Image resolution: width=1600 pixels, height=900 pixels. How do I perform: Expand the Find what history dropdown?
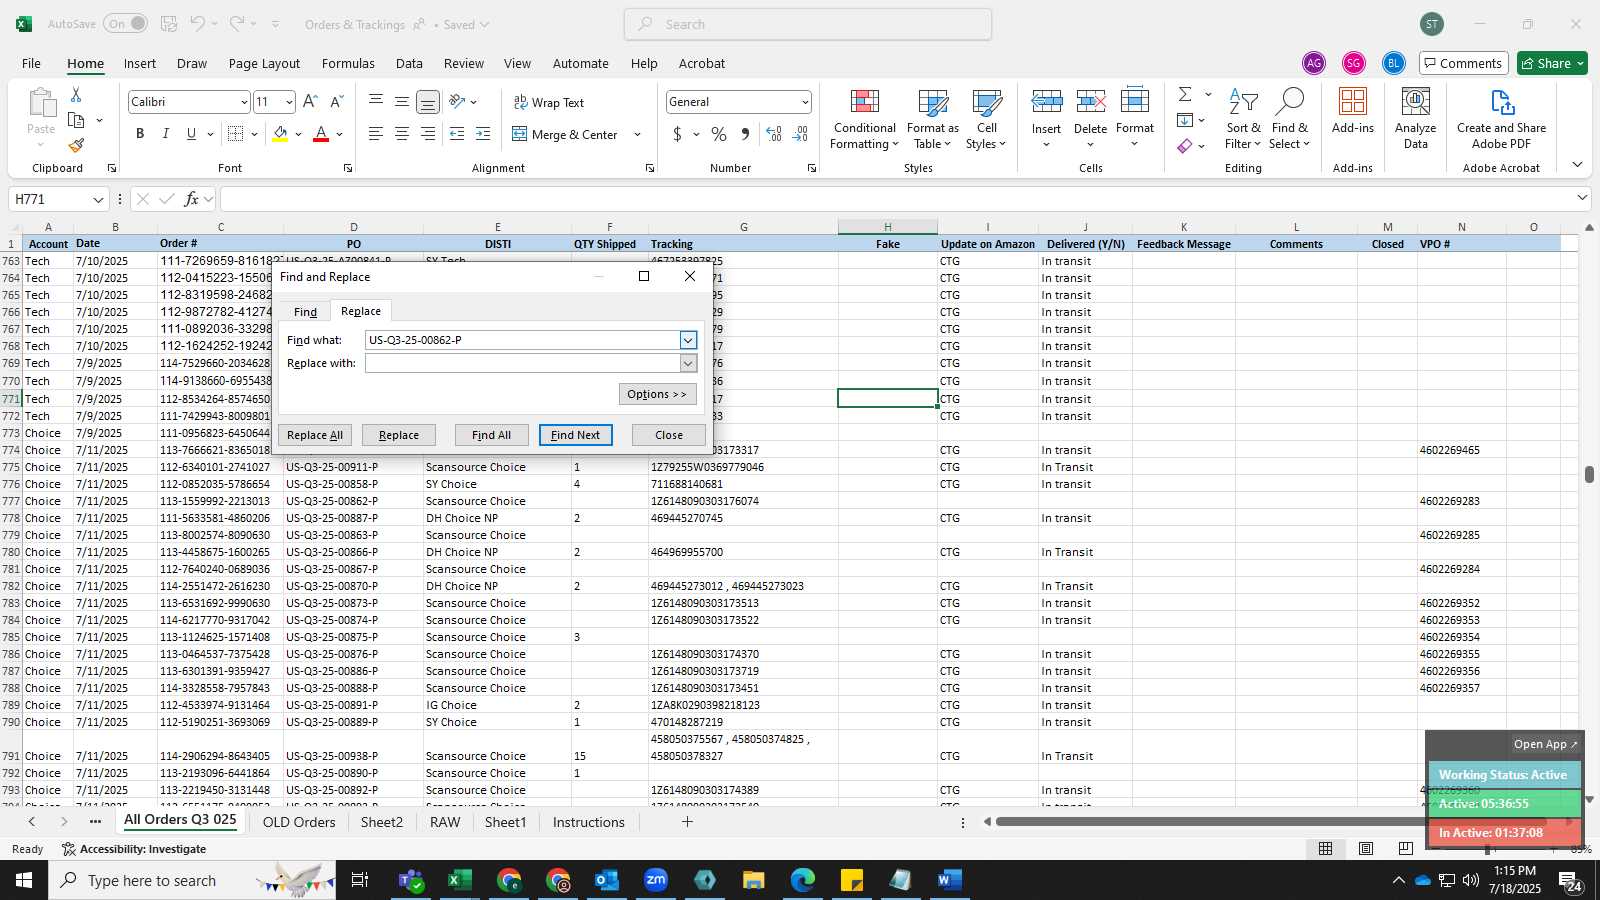(688, 340)
